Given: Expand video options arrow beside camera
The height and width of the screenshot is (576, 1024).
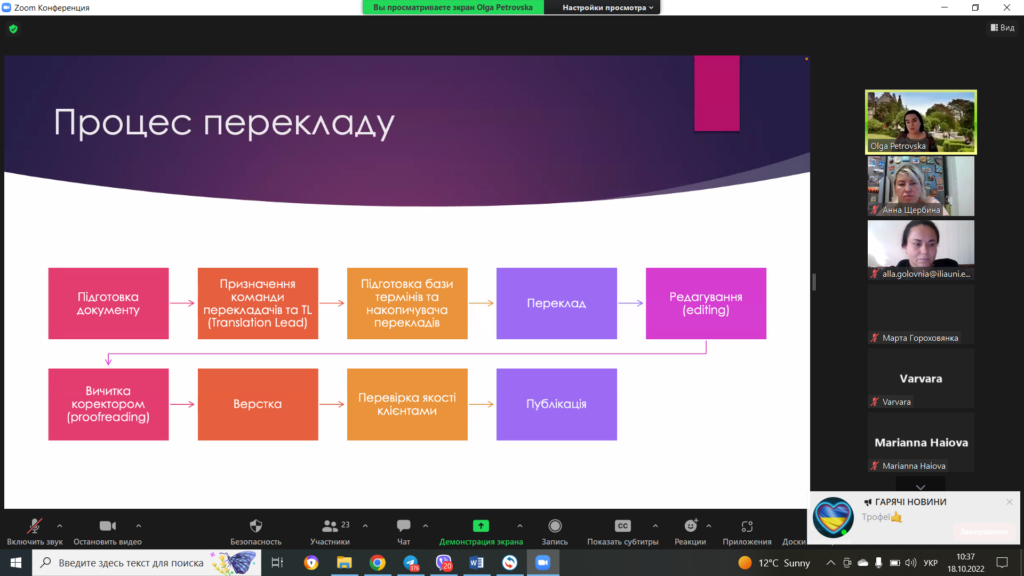Looking at the screenshot, I should tap(138, 525).
